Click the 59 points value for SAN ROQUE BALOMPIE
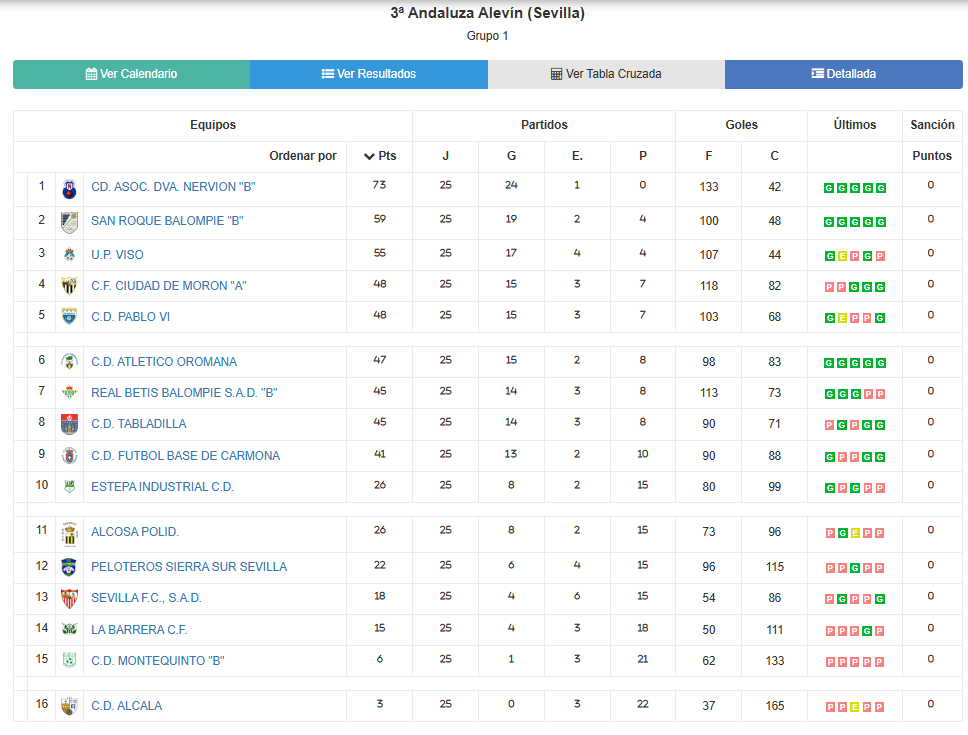The image size is (968, 735). tap(380, 219)
